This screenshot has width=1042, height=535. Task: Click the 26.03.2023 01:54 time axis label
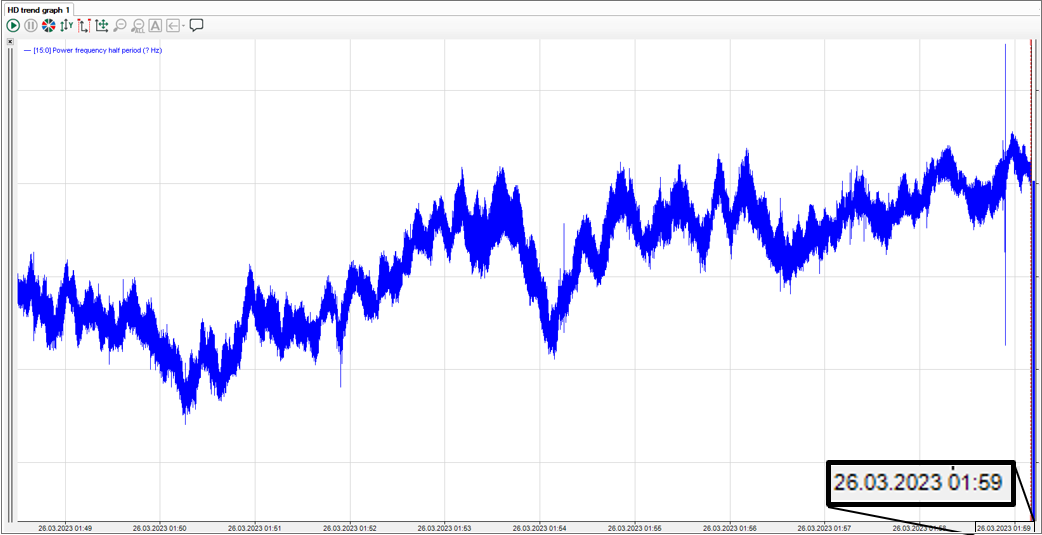pos(539,528)
